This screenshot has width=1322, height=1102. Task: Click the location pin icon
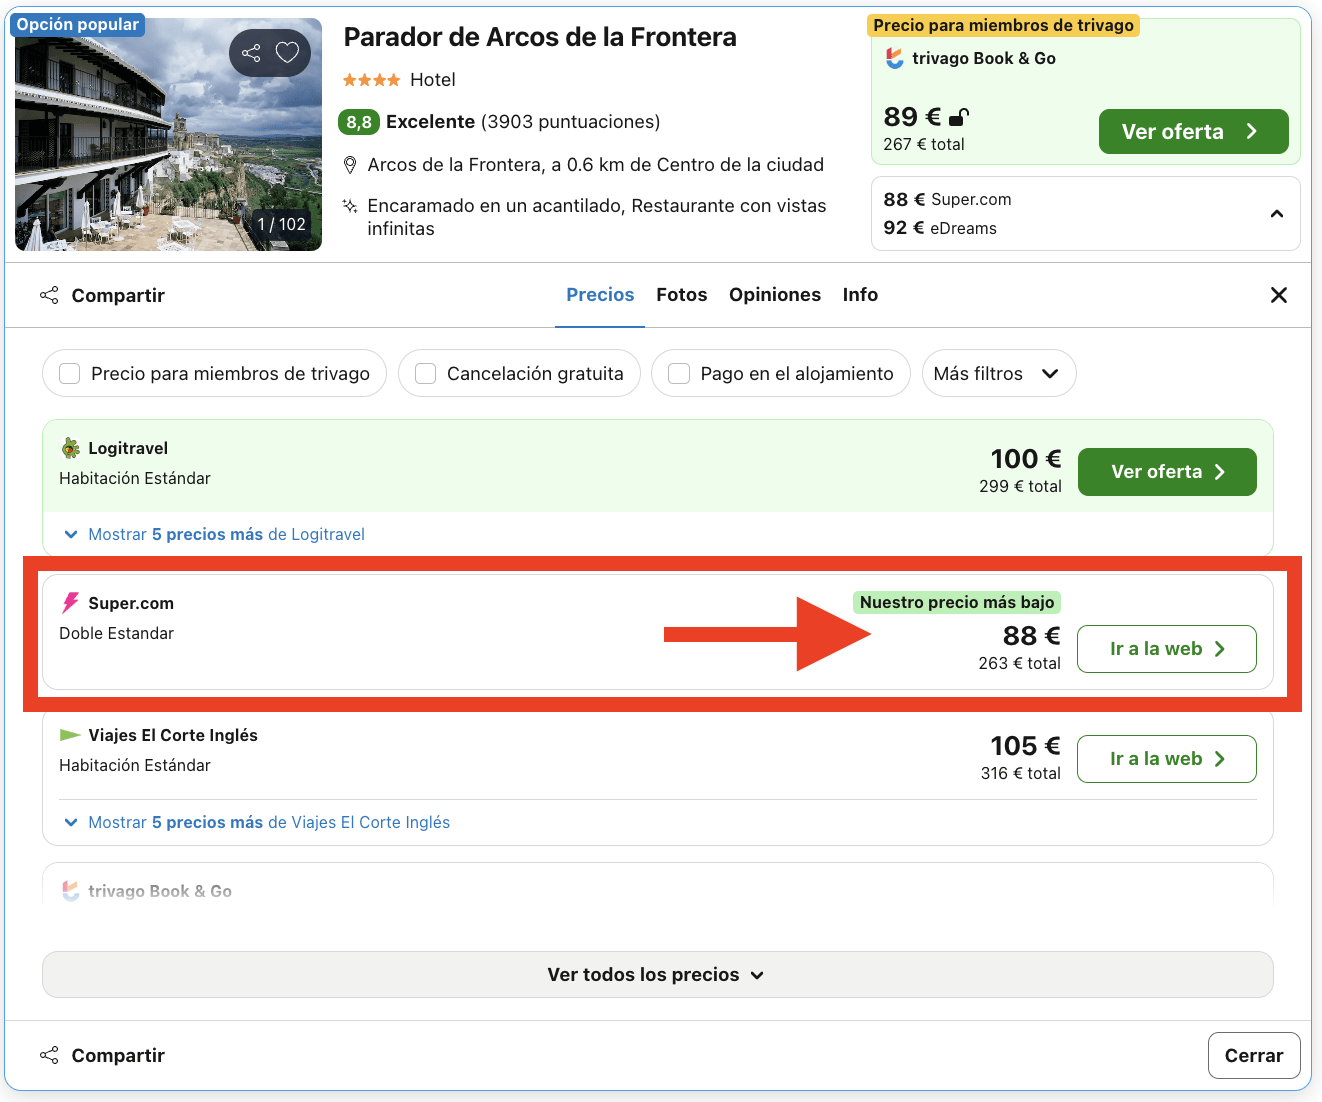tap(350, 164)
